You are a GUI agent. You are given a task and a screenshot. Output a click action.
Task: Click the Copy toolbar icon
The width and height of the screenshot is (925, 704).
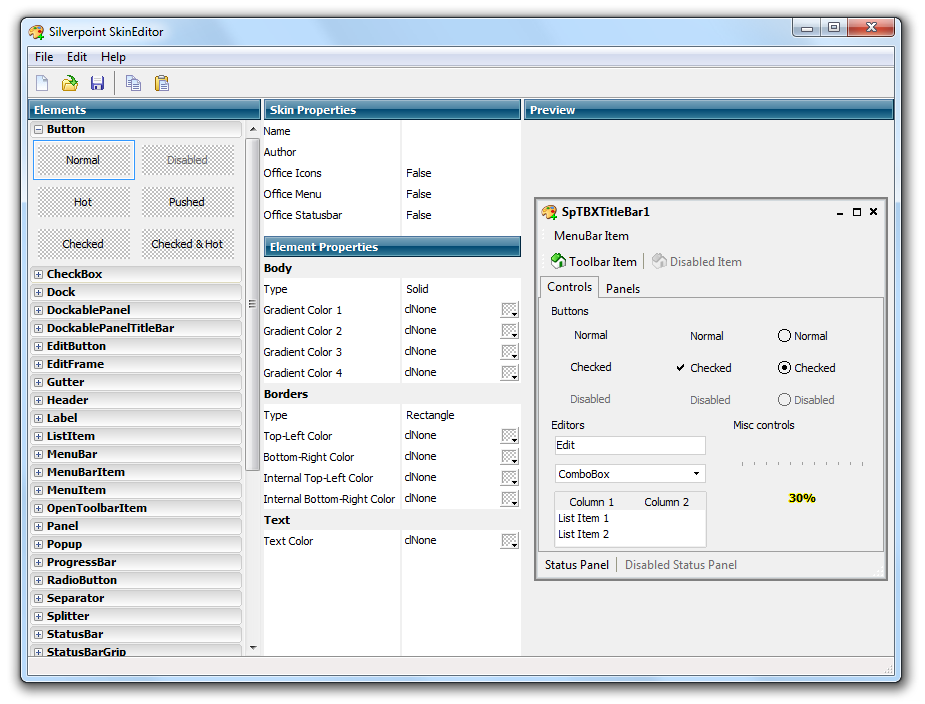click(x=133, y=83)
